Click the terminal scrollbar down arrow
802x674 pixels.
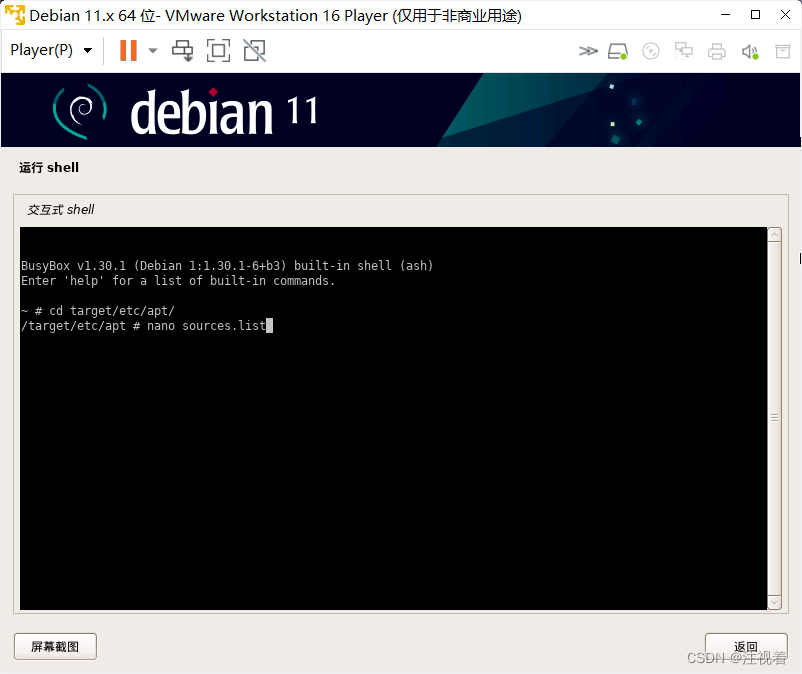coord(774,601)
